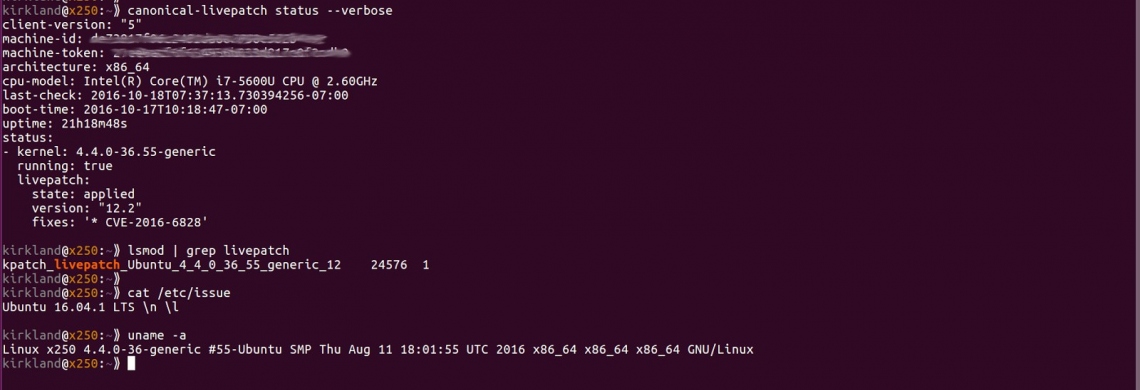Click the state: applied line
The width and height of the screenshot is (1140, 390).
(83, 194)
